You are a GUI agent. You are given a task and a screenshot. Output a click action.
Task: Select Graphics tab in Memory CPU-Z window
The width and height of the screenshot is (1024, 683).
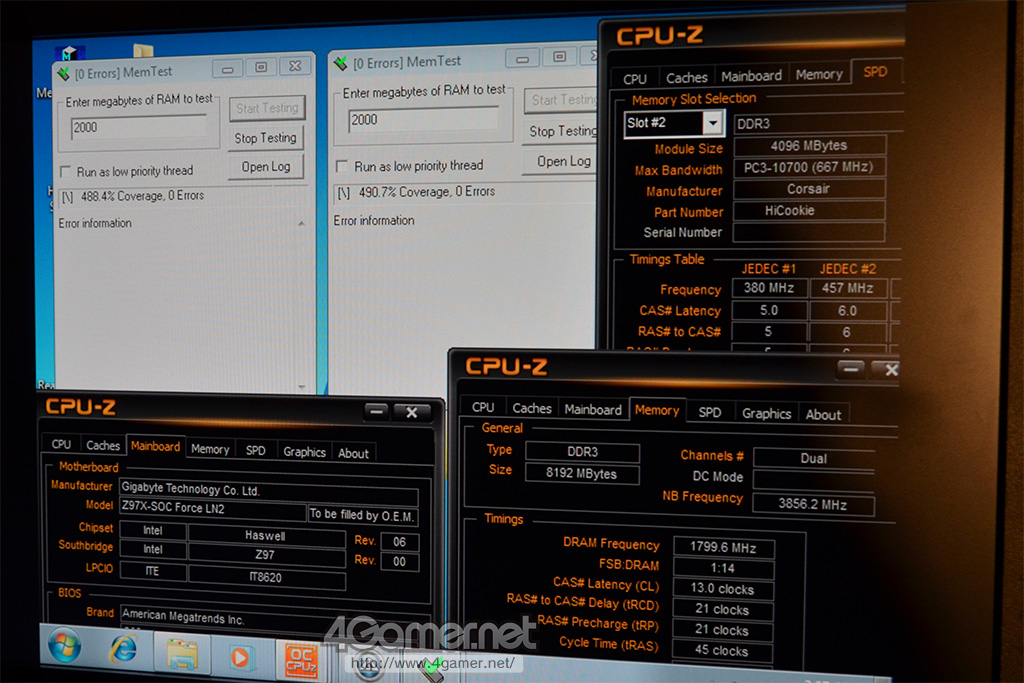pyautogui.click(x=766, y=413)
